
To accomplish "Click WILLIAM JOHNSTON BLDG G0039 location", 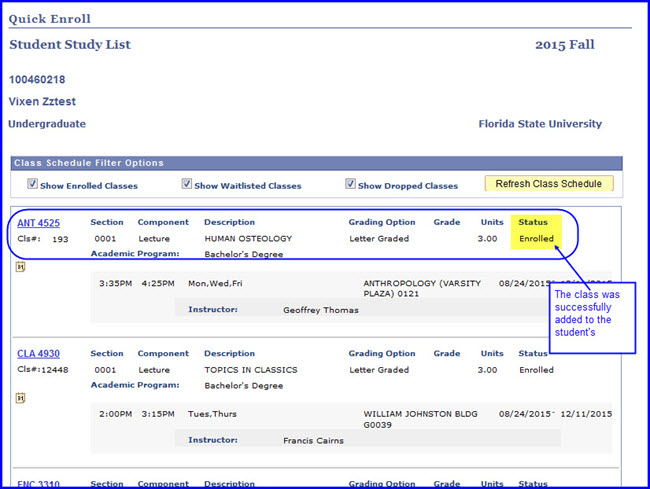I will (420, 419).
